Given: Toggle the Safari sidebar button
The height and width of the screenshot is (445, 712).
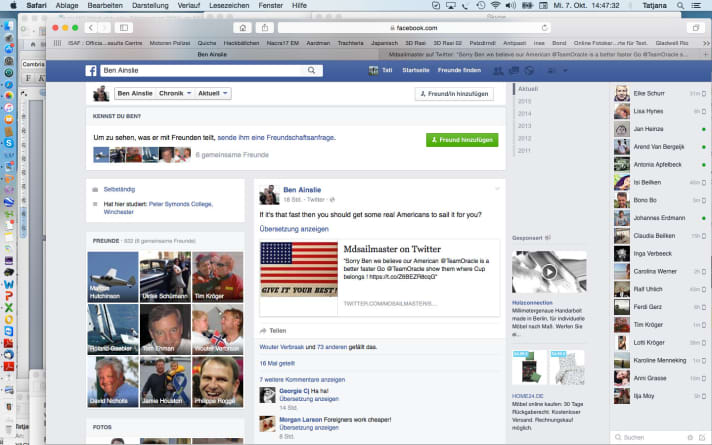Looking at the screenshot, I should click(124, 28).
